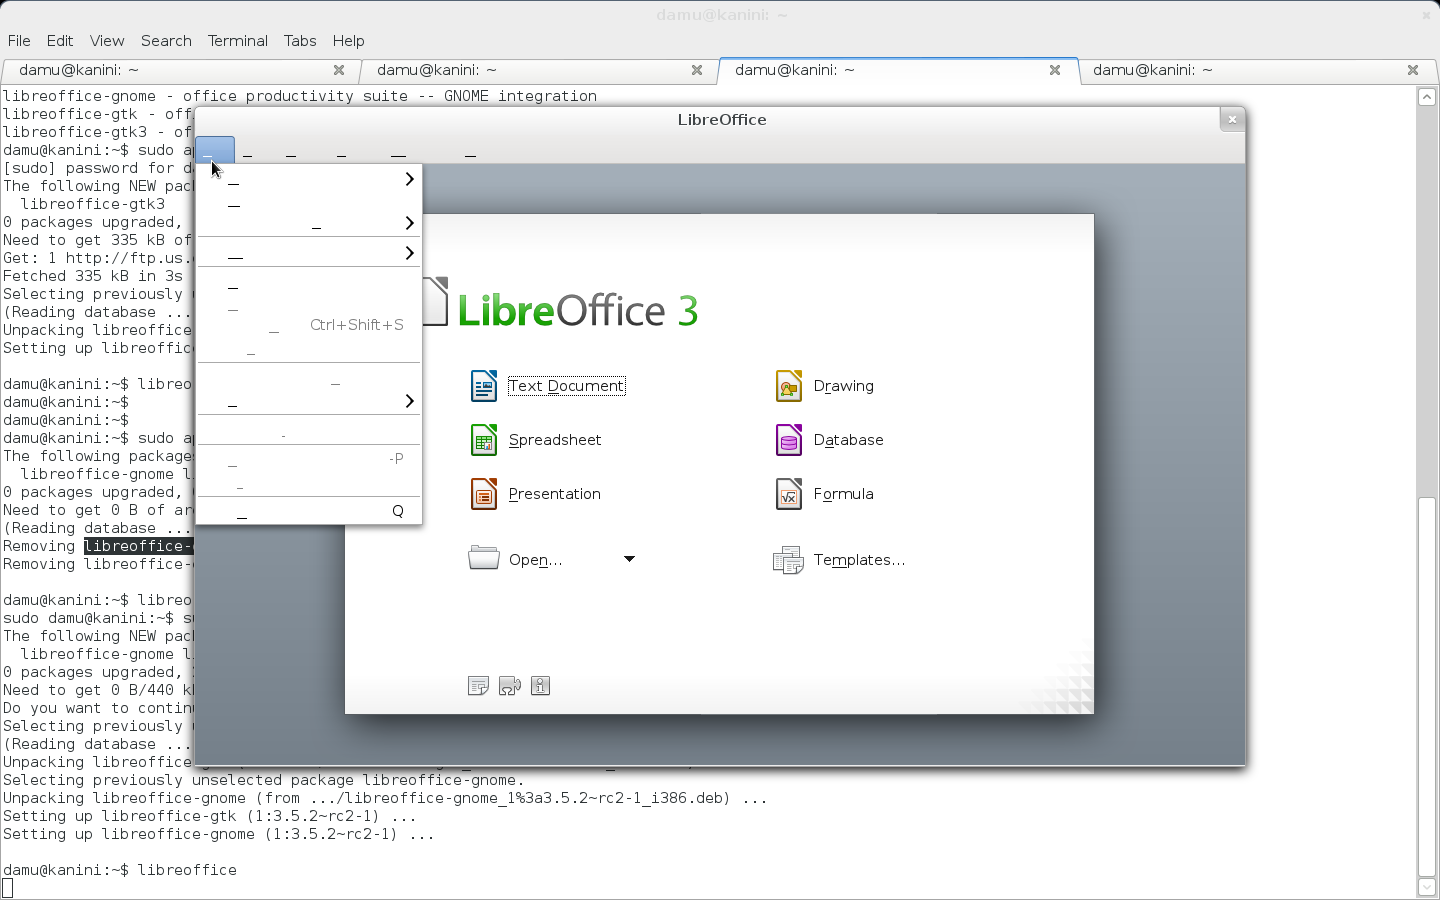This screenshot has width=1440, height=900.
Task: Close the active terminal tab
Action: 1054,70
